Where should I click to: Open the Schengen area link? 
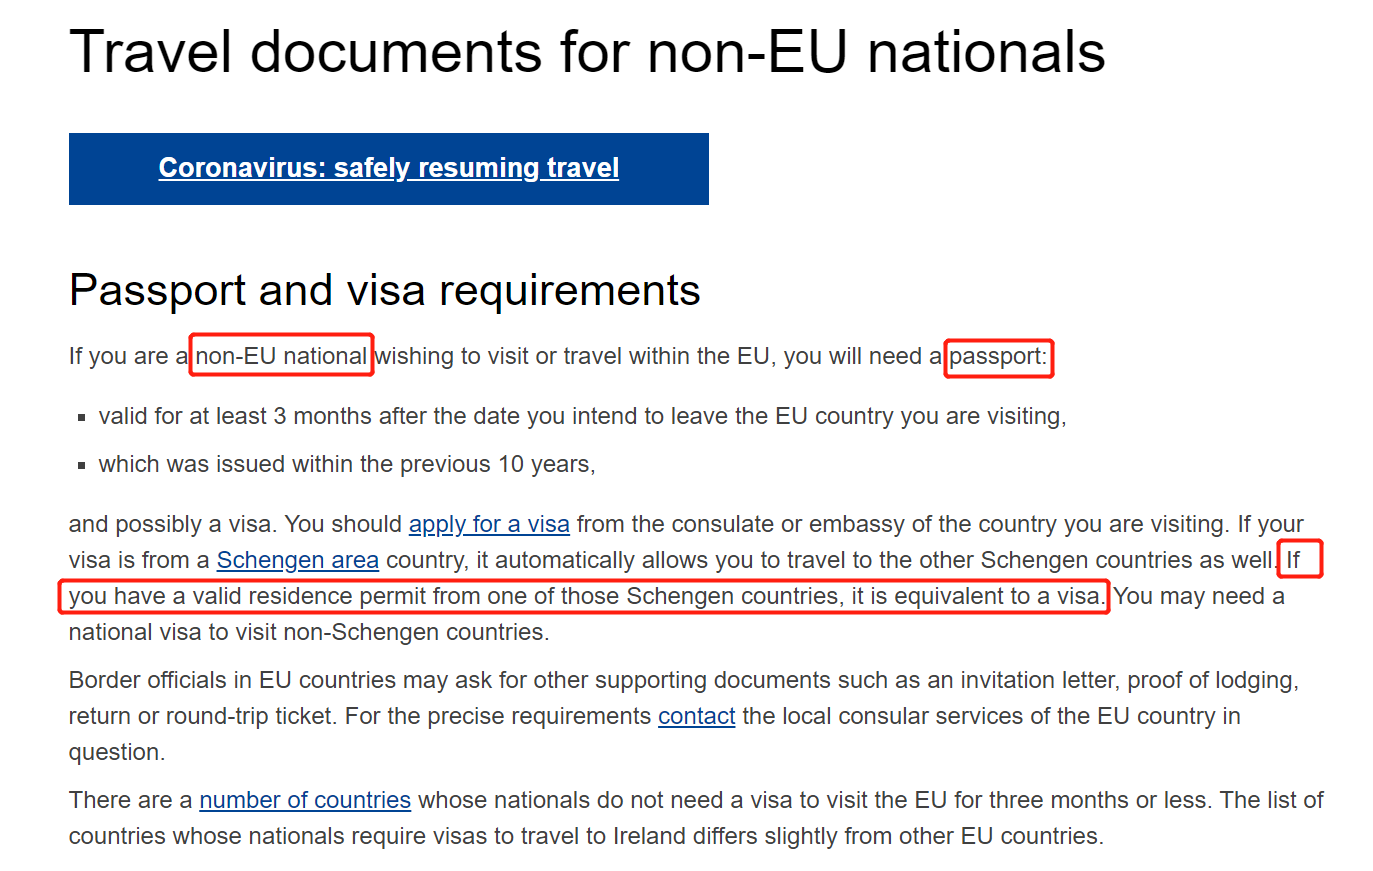tap(297, 560)
